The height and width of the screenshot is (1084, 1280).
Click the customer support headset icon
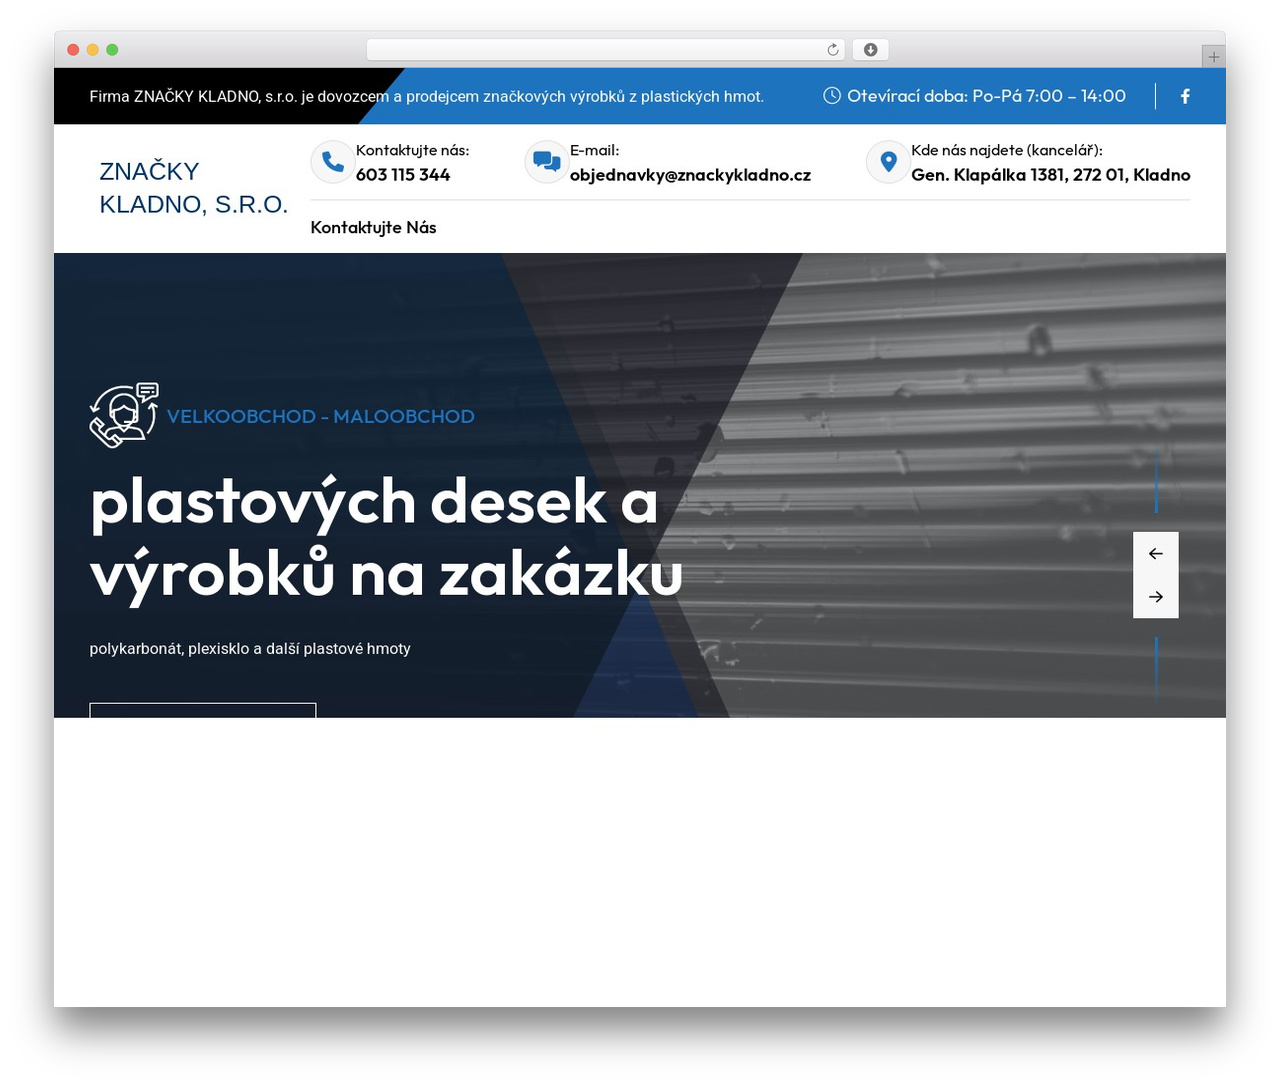(124, 415)
